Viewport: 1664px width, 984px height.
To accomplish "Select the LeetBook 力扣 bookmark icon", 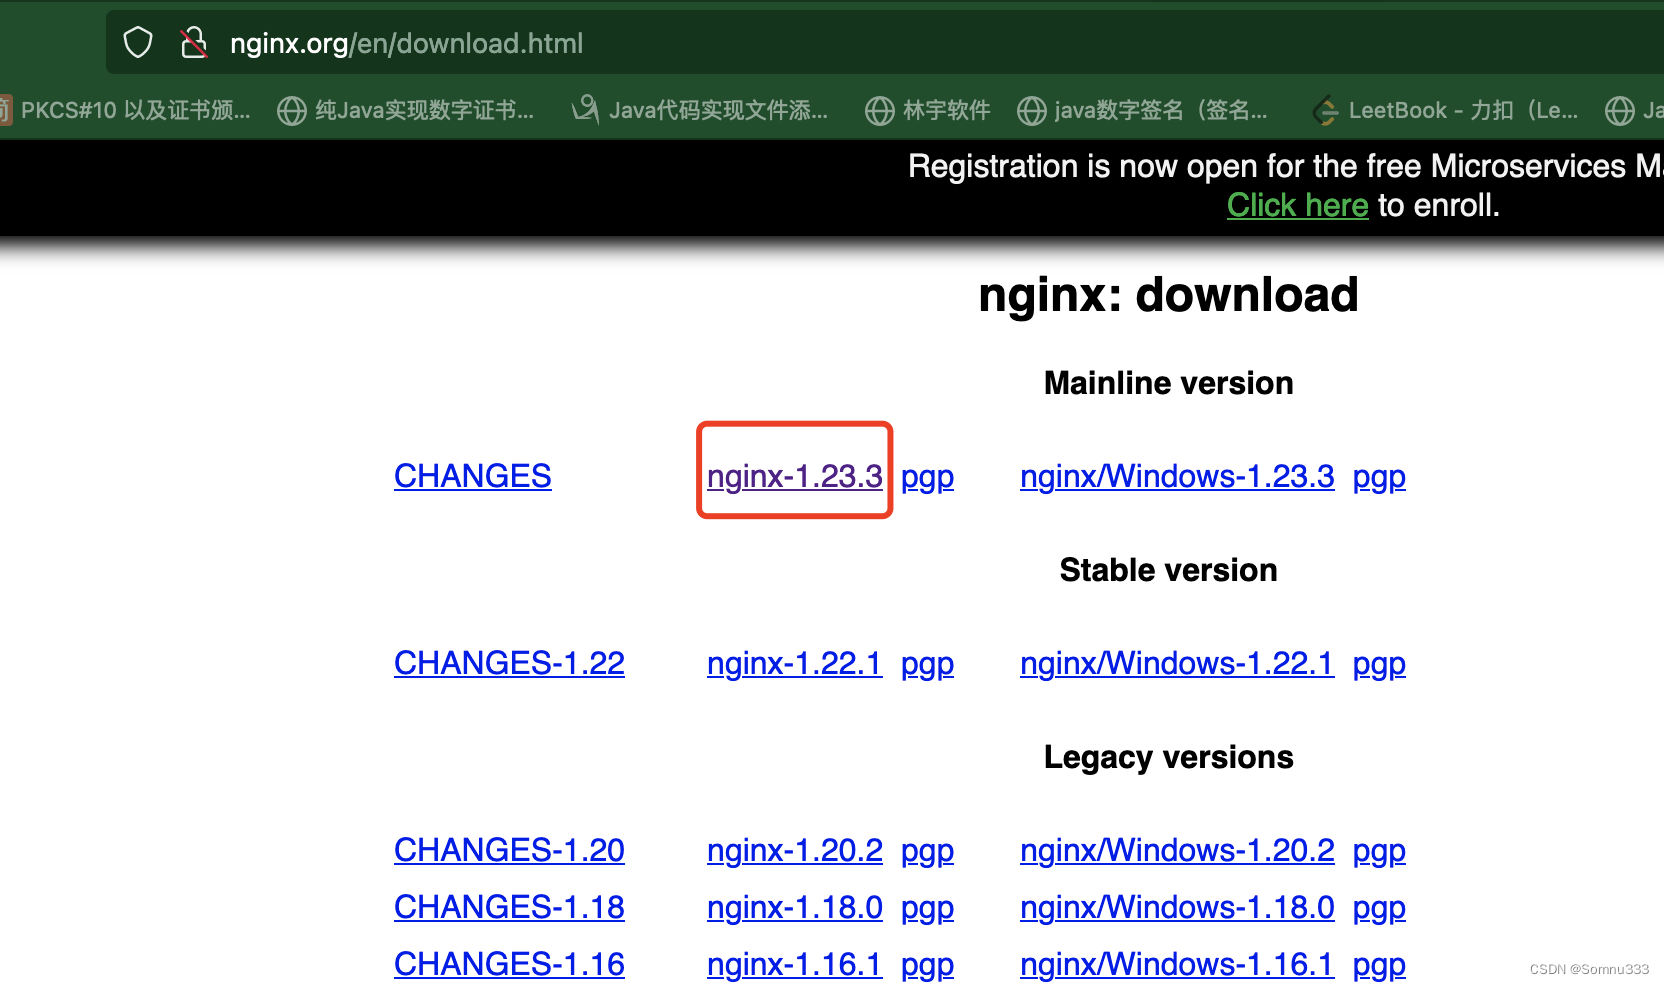I will tap(1325, 110).
